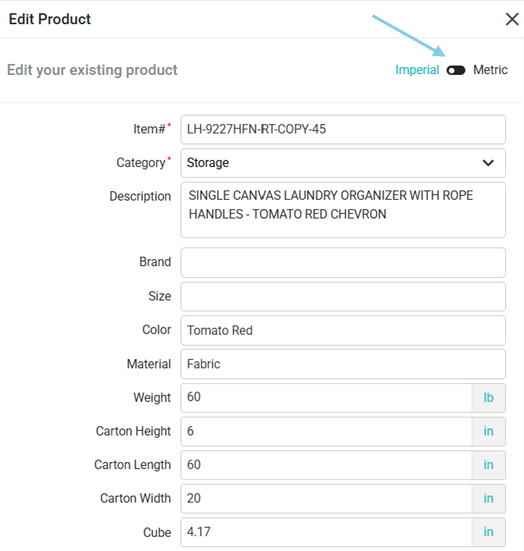
Task: Edit the Color field with Tomato Red
Action: click(x=343, y=330)
